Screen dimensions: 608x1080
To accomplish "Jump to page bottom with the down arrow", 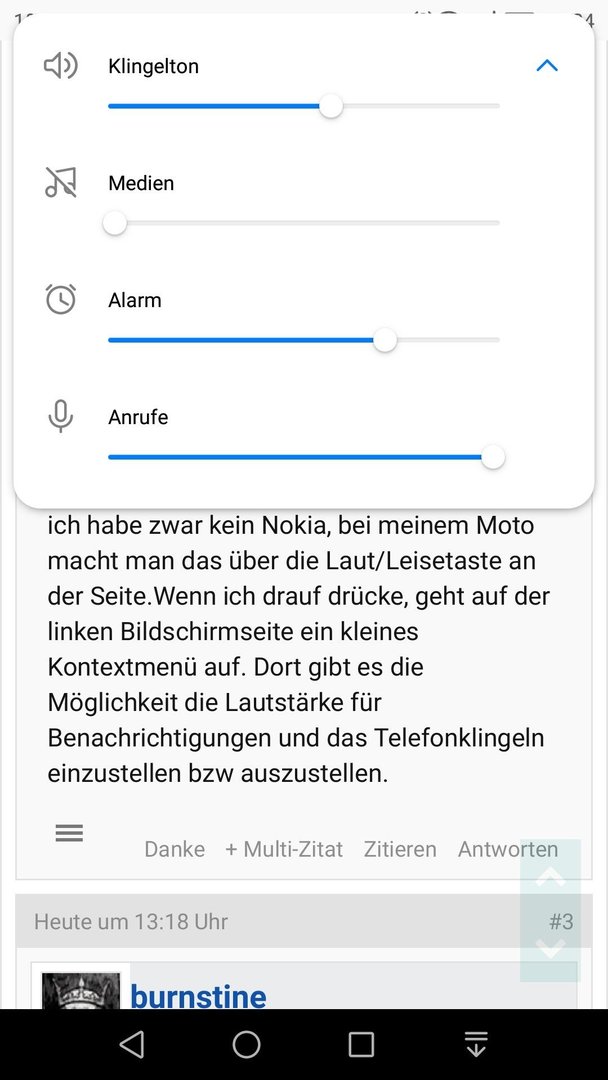I will [550, 949].
